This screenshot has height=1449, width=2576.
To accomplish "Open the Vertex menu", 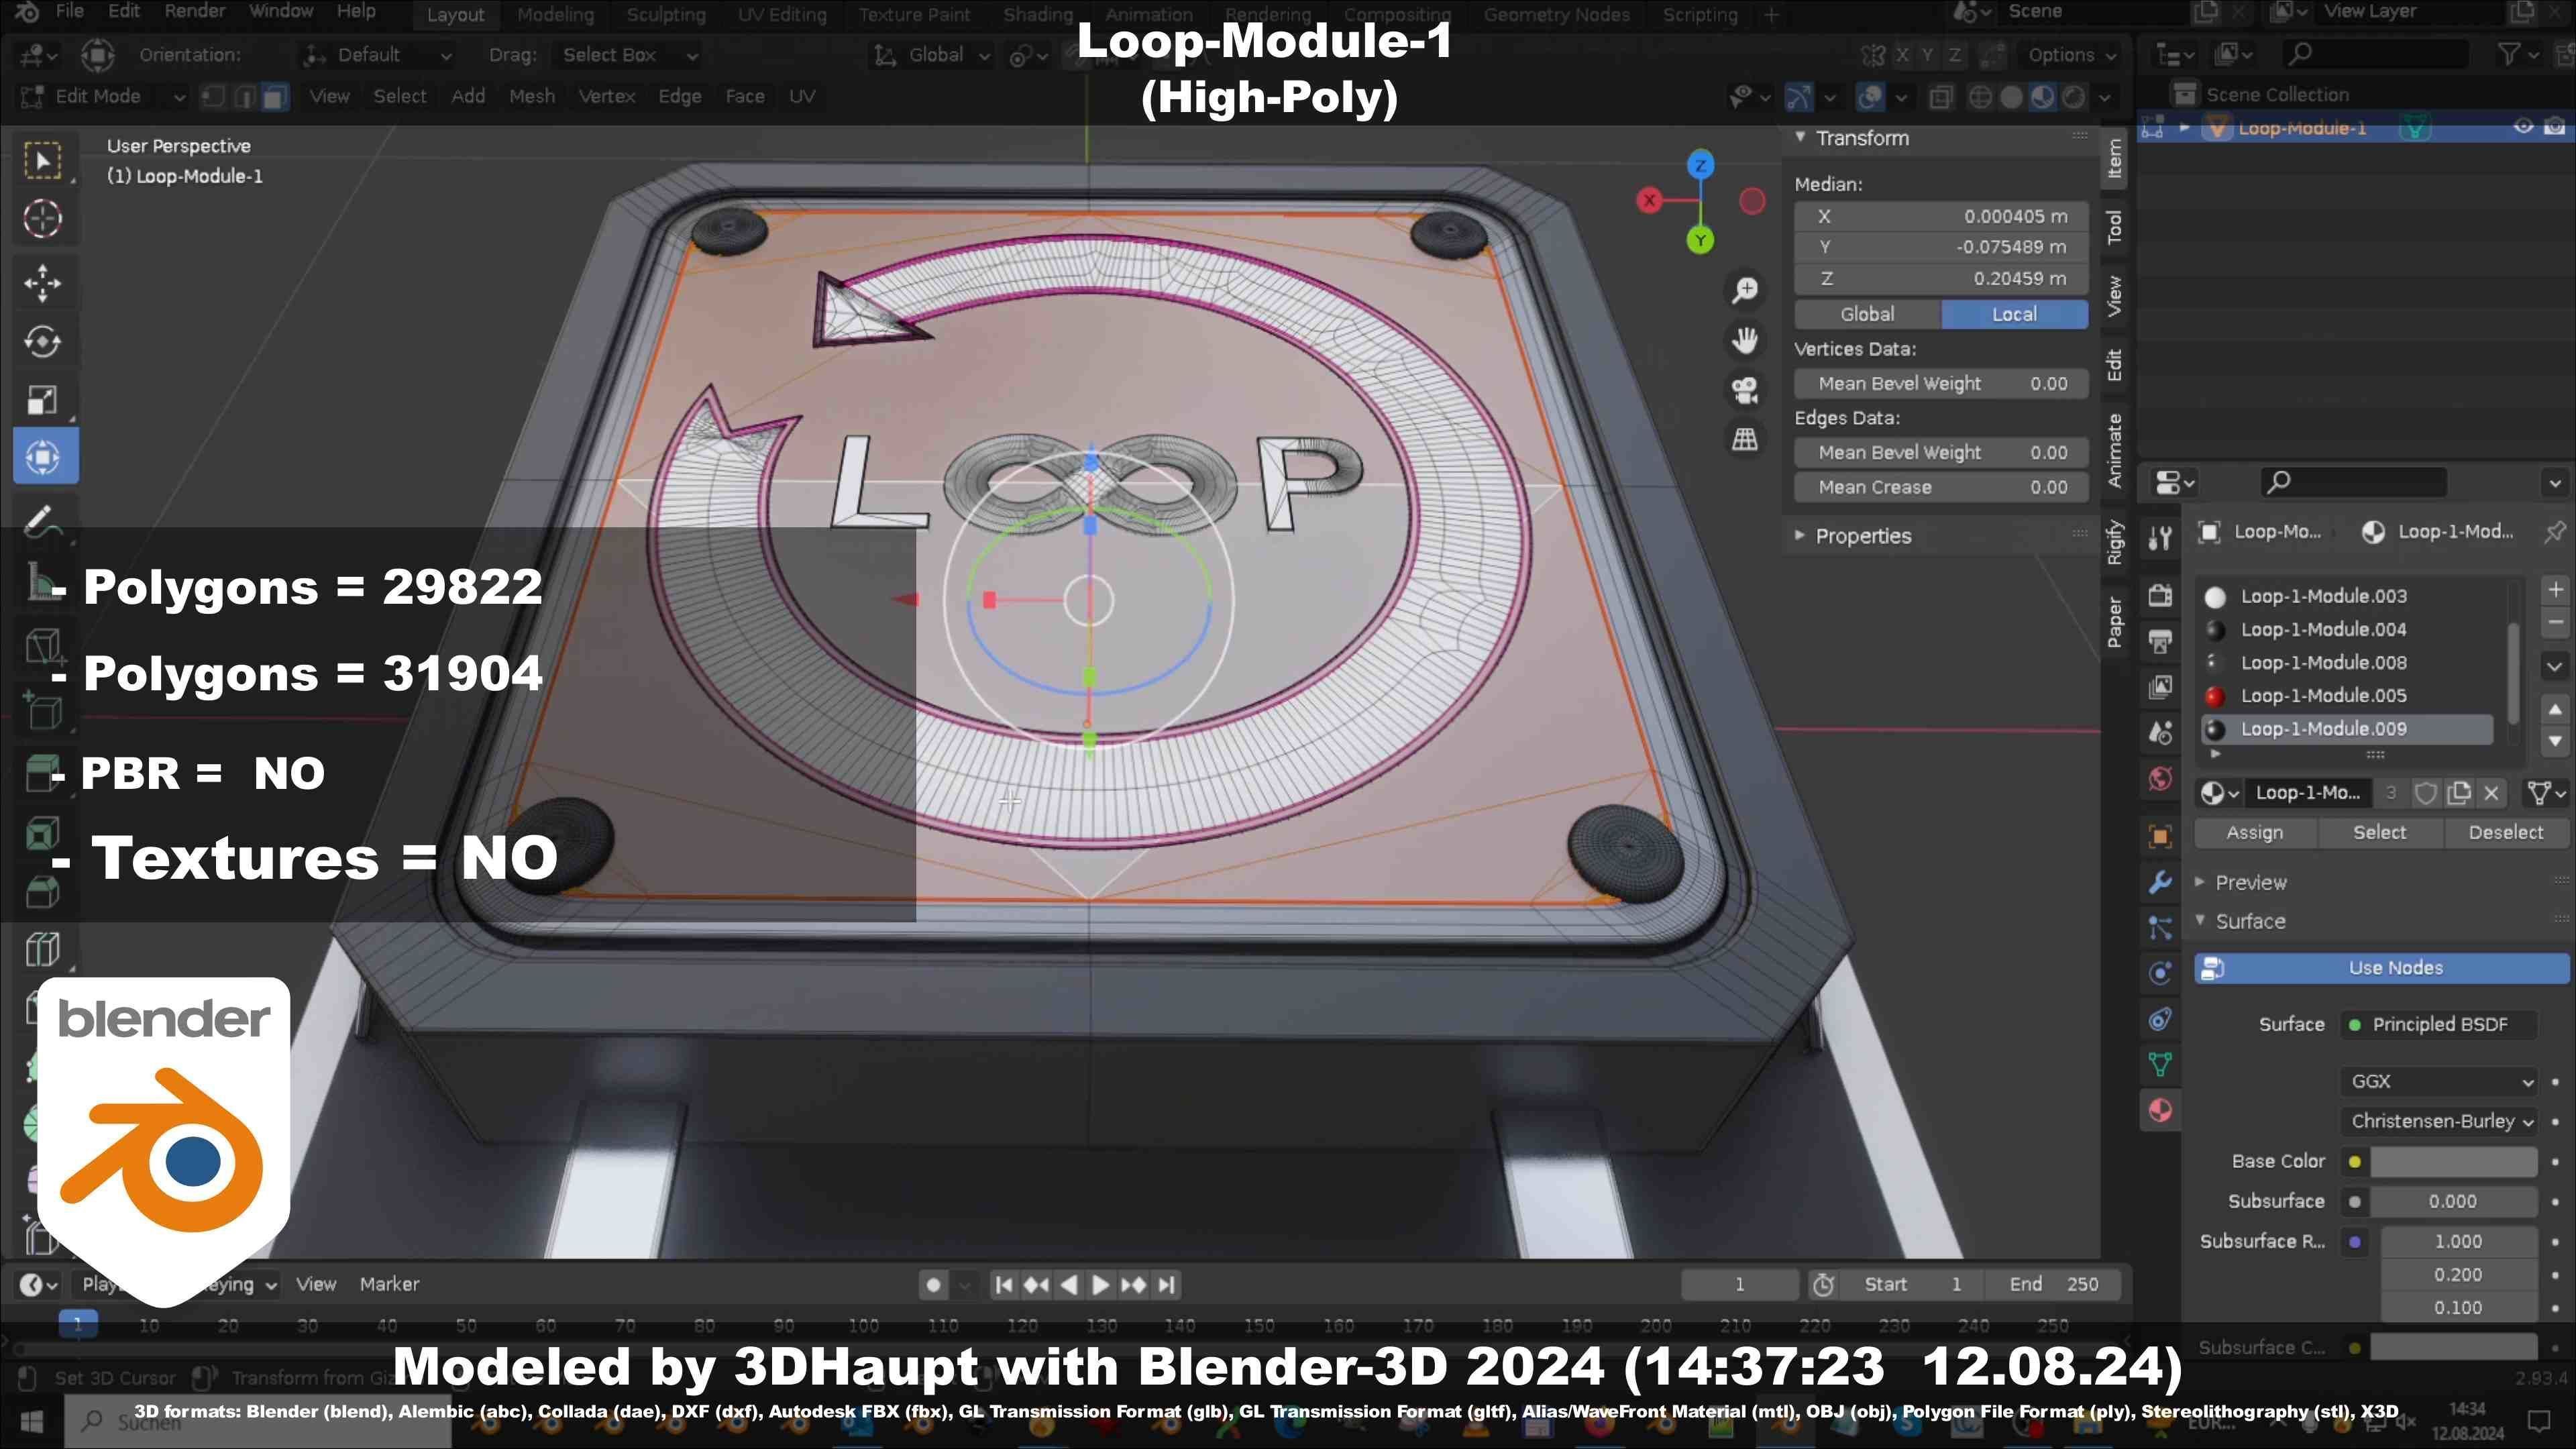I will [x=607, y=96].
